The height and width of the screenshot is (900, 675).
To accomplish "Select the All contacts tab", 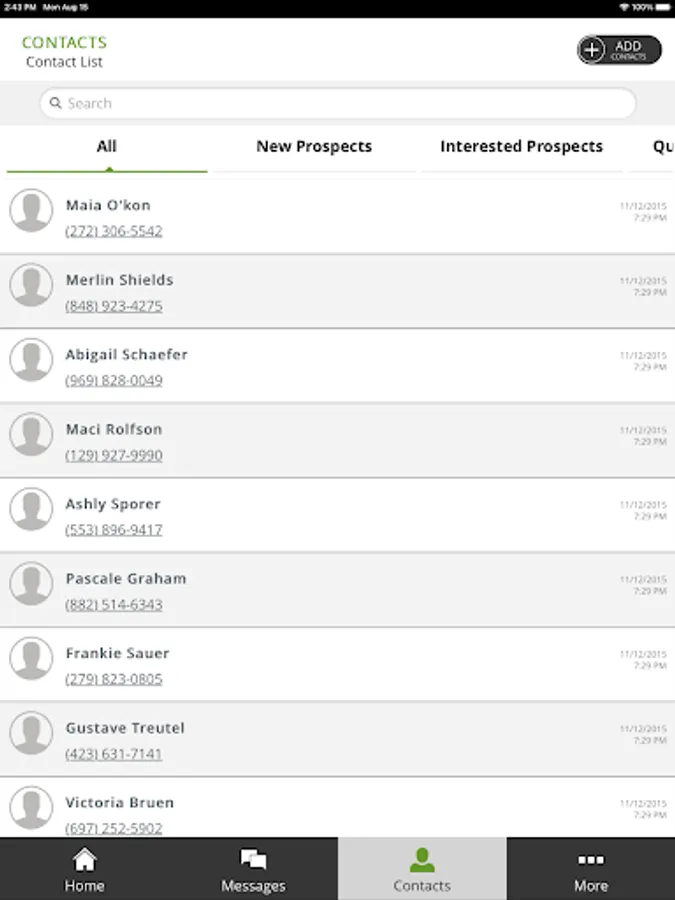I will tap(107, 146).
